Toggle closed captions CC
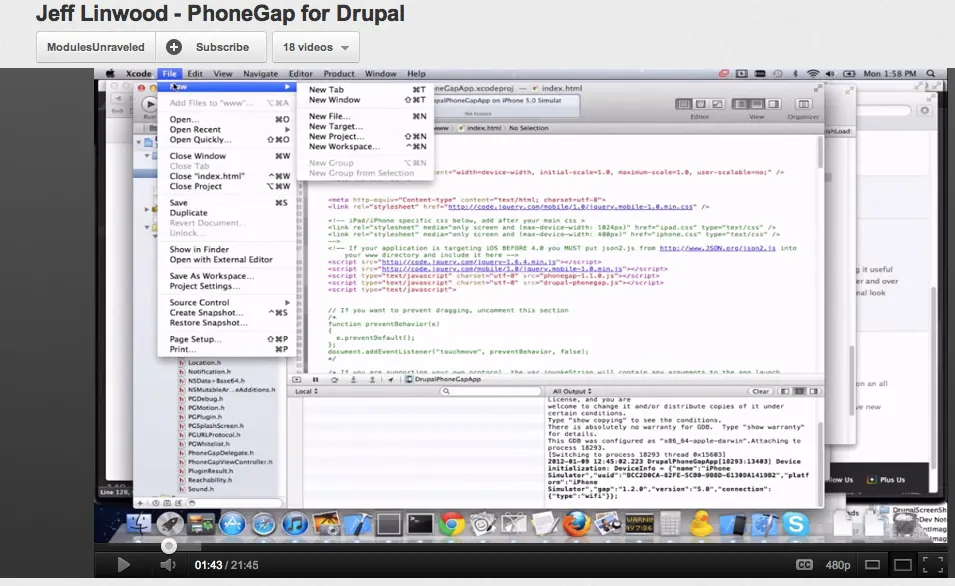This screenshot has width=955, height=586. pyautogui.click(x=804, y=565)
